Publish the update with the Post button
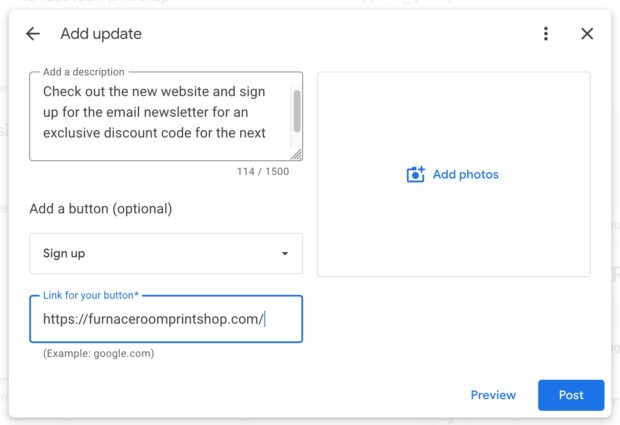The height and width of the screenshot is (425, 620). (x=571, y=395)
